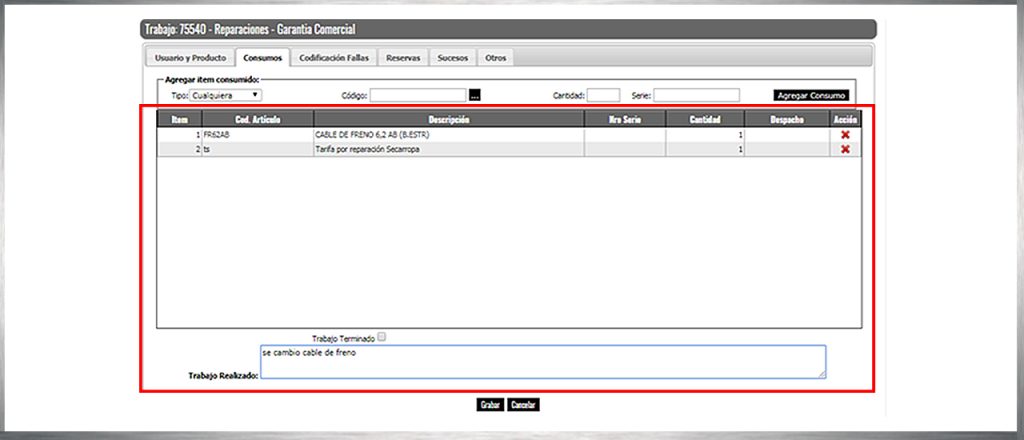The height and width of the screenshot is (440, 1024).
Task: Check the Trabajo Terminado checkbox
Action: click(x=381, y=338)
